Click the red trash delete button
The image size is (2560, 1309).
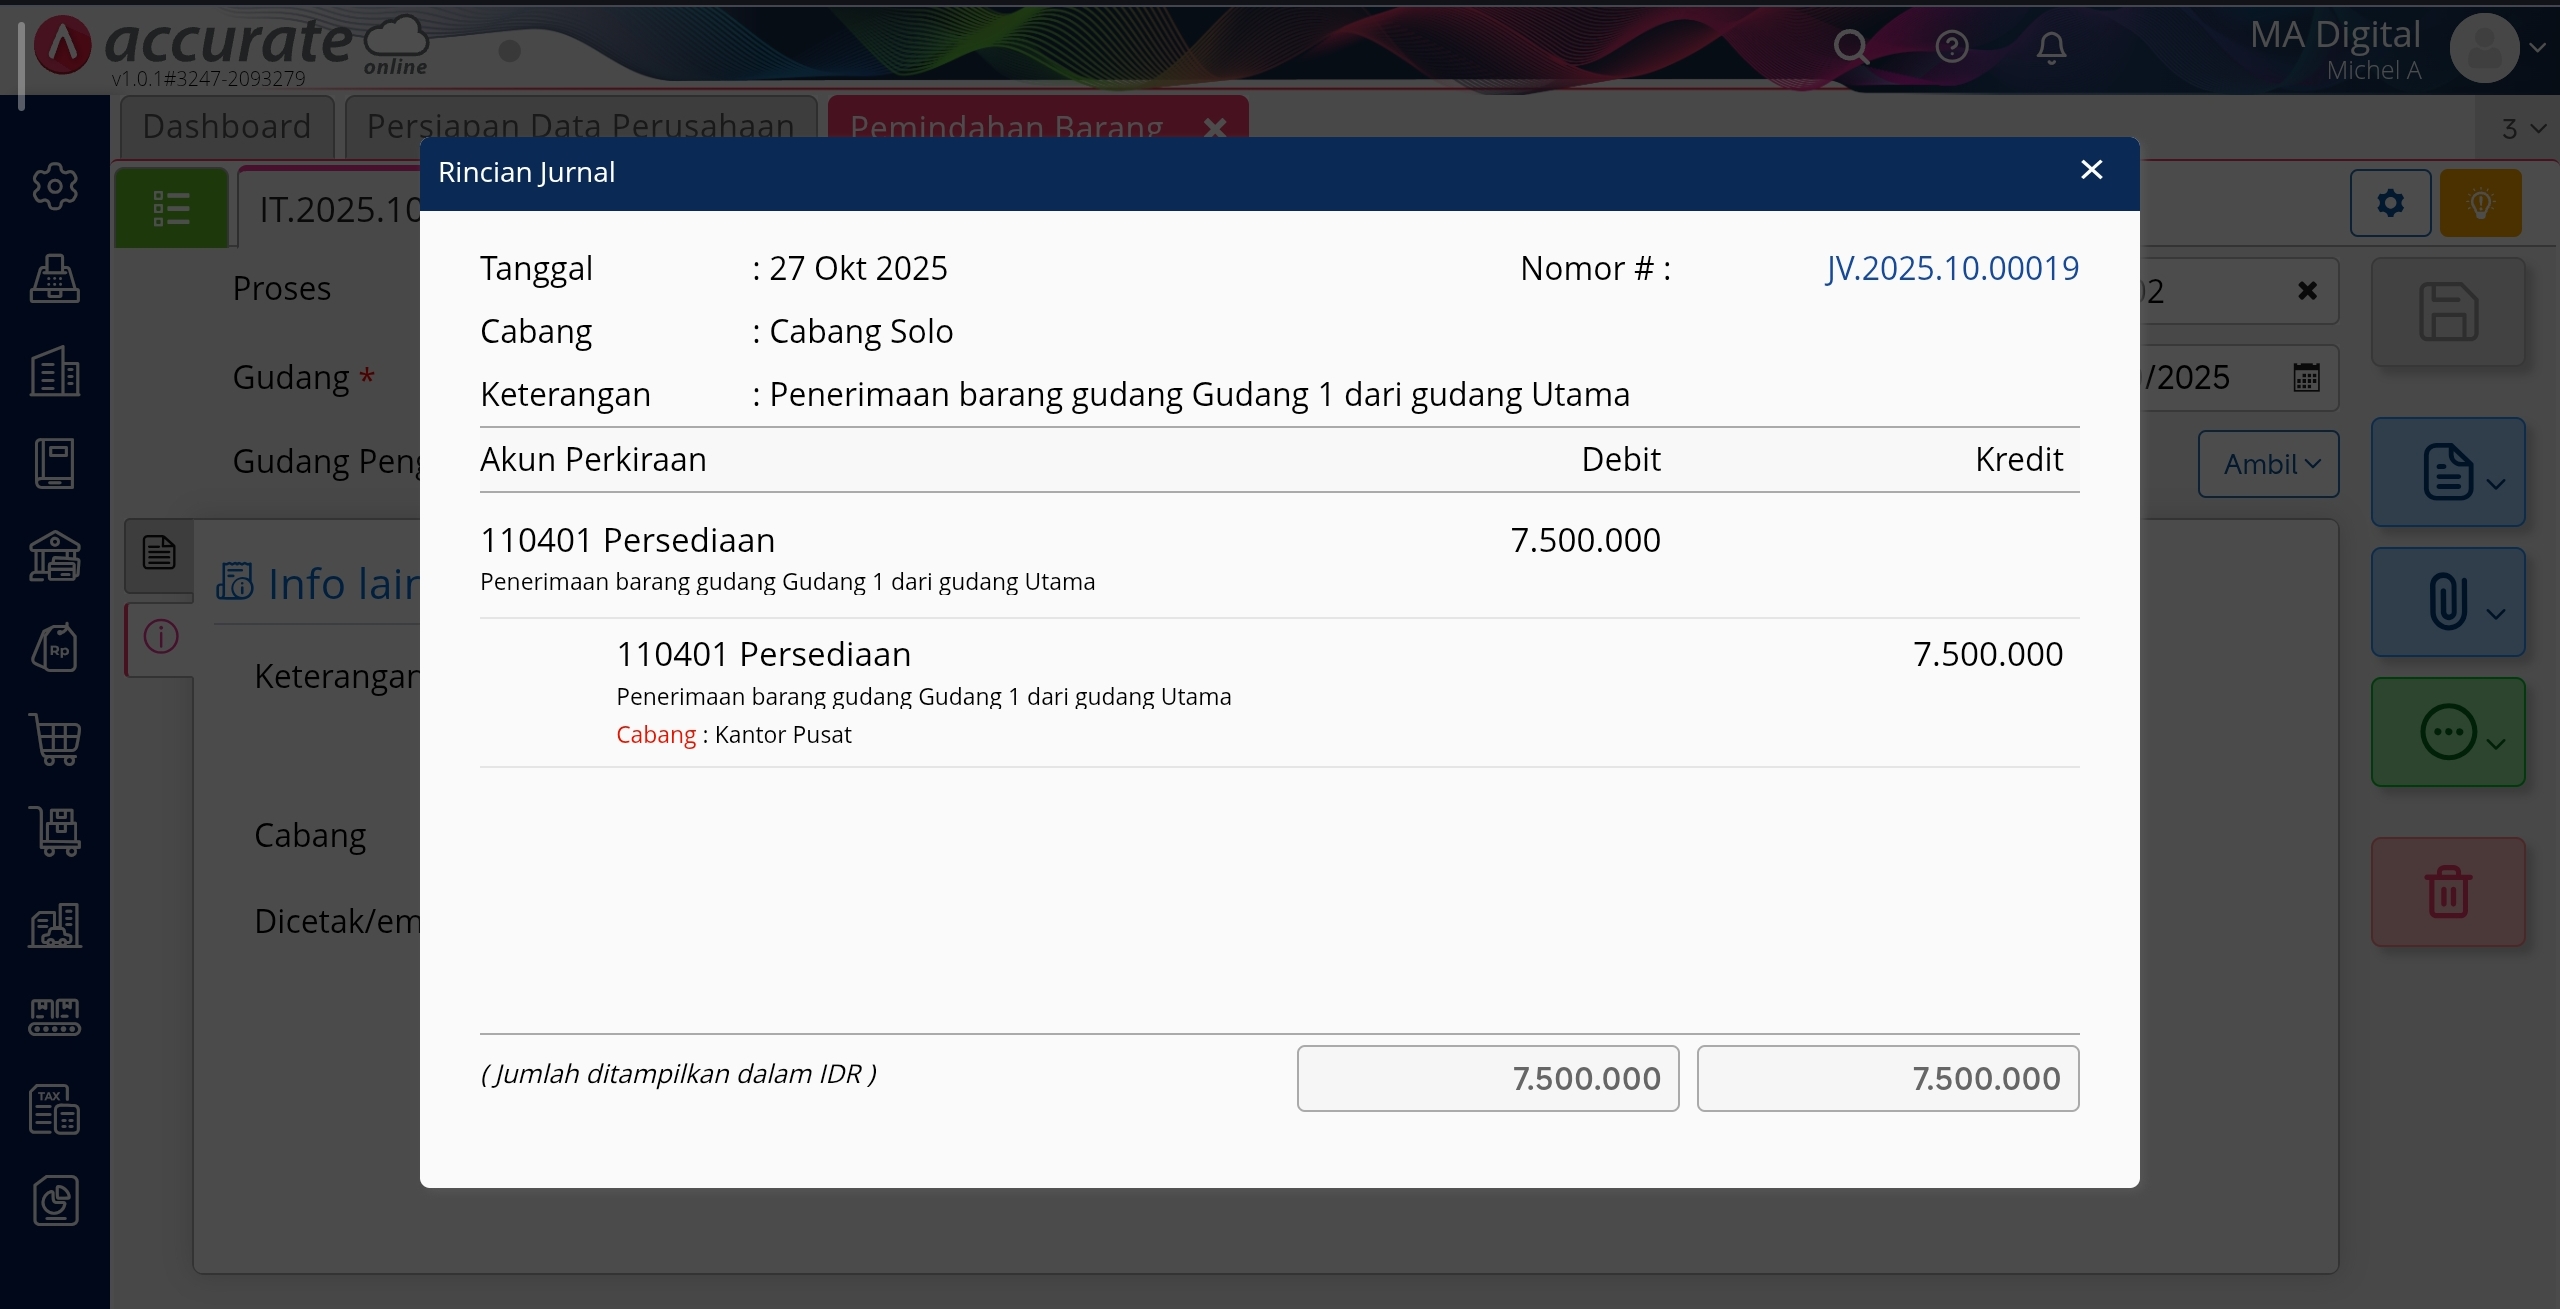2447,892
